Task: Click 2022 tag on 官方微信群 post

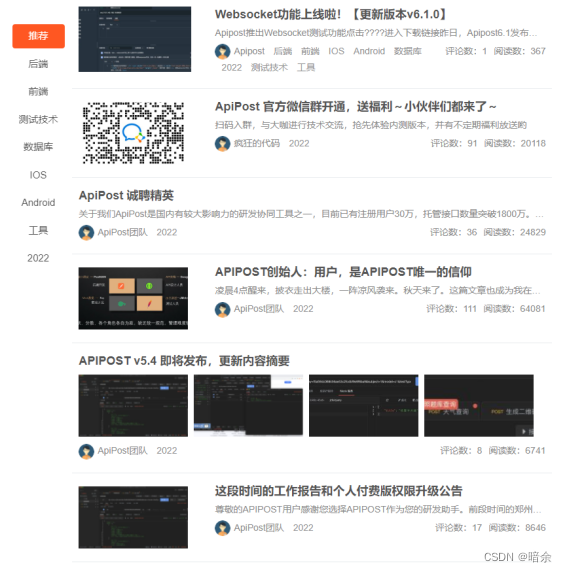Action: [299, 143]
